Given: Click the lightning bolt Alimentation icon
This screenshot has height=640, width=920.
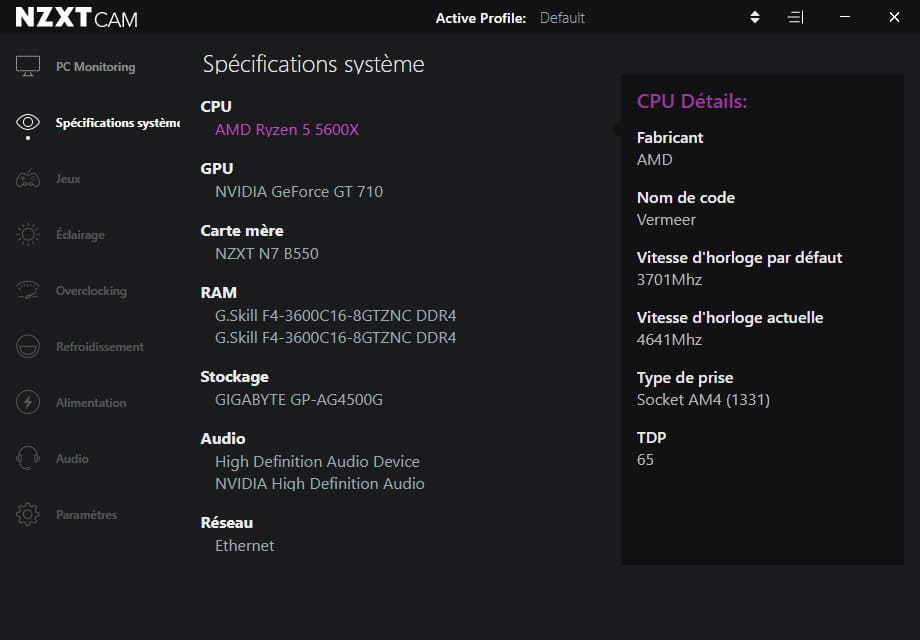Looking at the screenshot, I should (28, 402).
